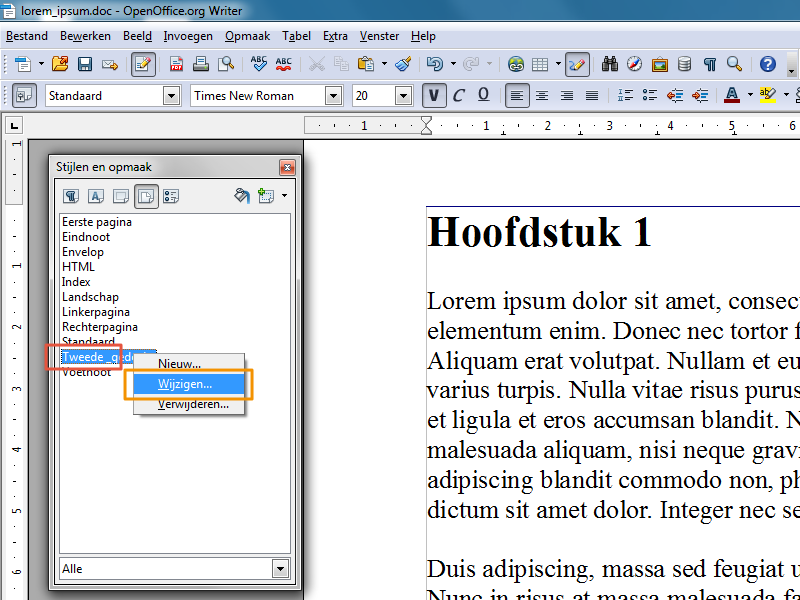Open font size 20 dropdown
Viewport: 800px width, 600px height.
click(x=403, y=96)
